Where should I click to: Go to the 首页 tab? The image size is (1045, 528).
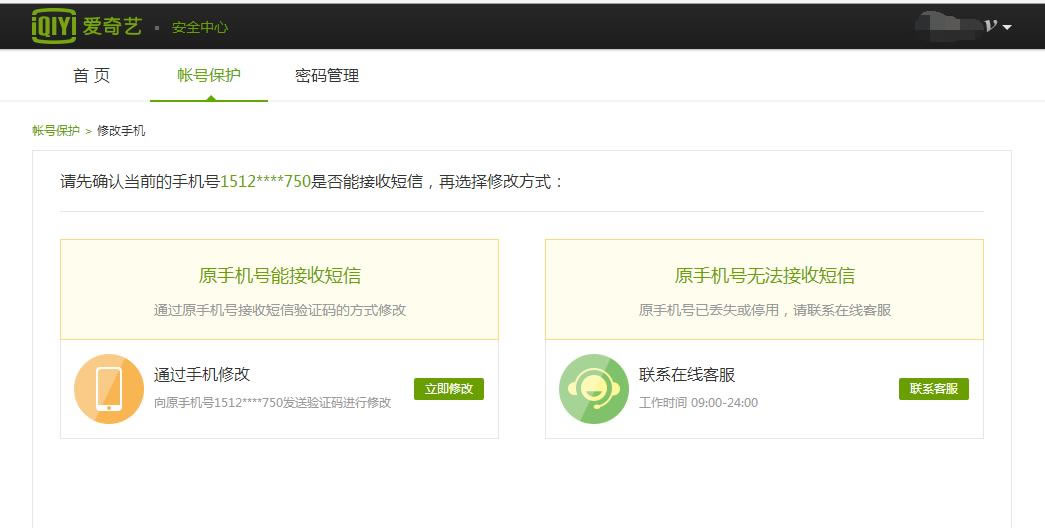coord(91,76)
